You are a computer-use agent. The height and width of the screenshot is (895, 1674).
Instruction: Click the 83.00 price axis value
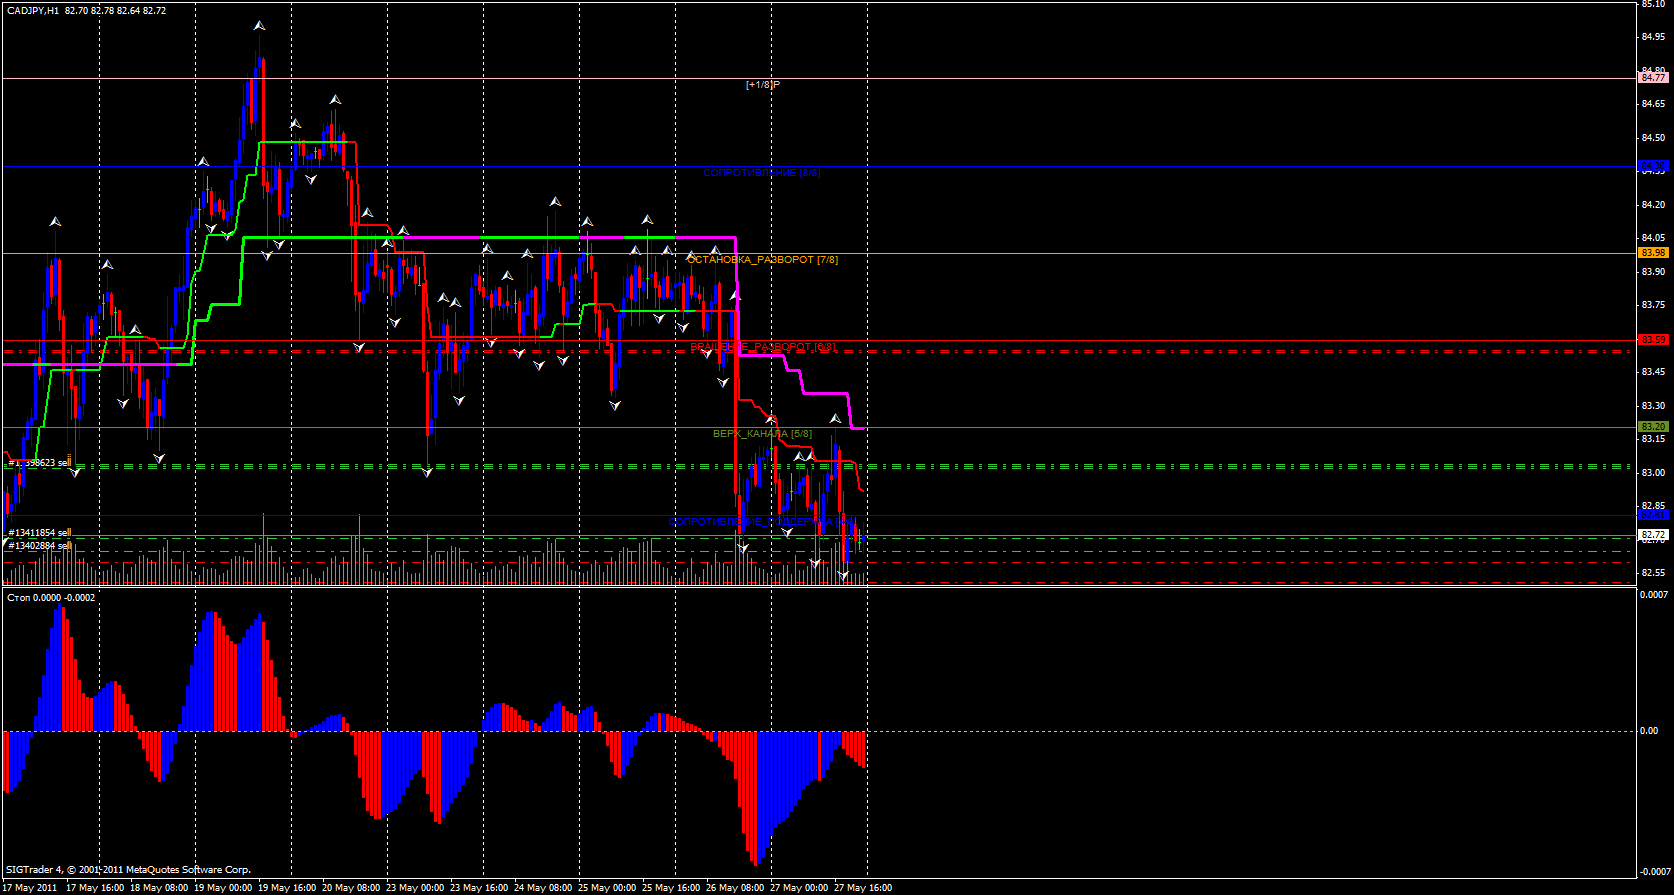[1653, 473]
